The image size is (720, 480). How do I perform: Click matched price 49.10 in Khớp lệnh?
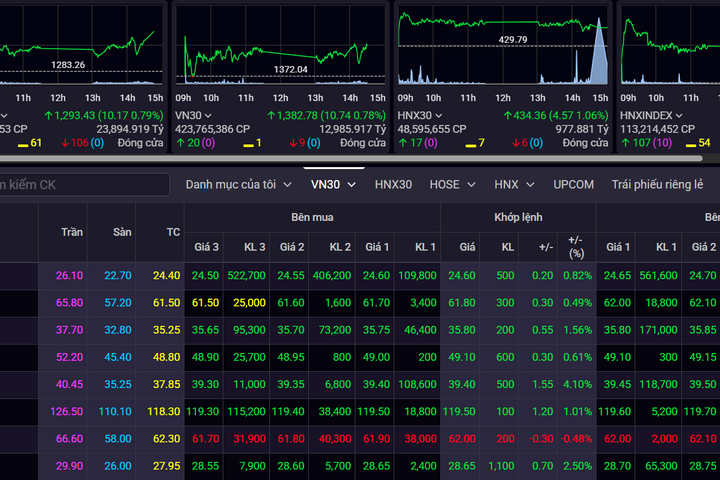tap(462, 357)
